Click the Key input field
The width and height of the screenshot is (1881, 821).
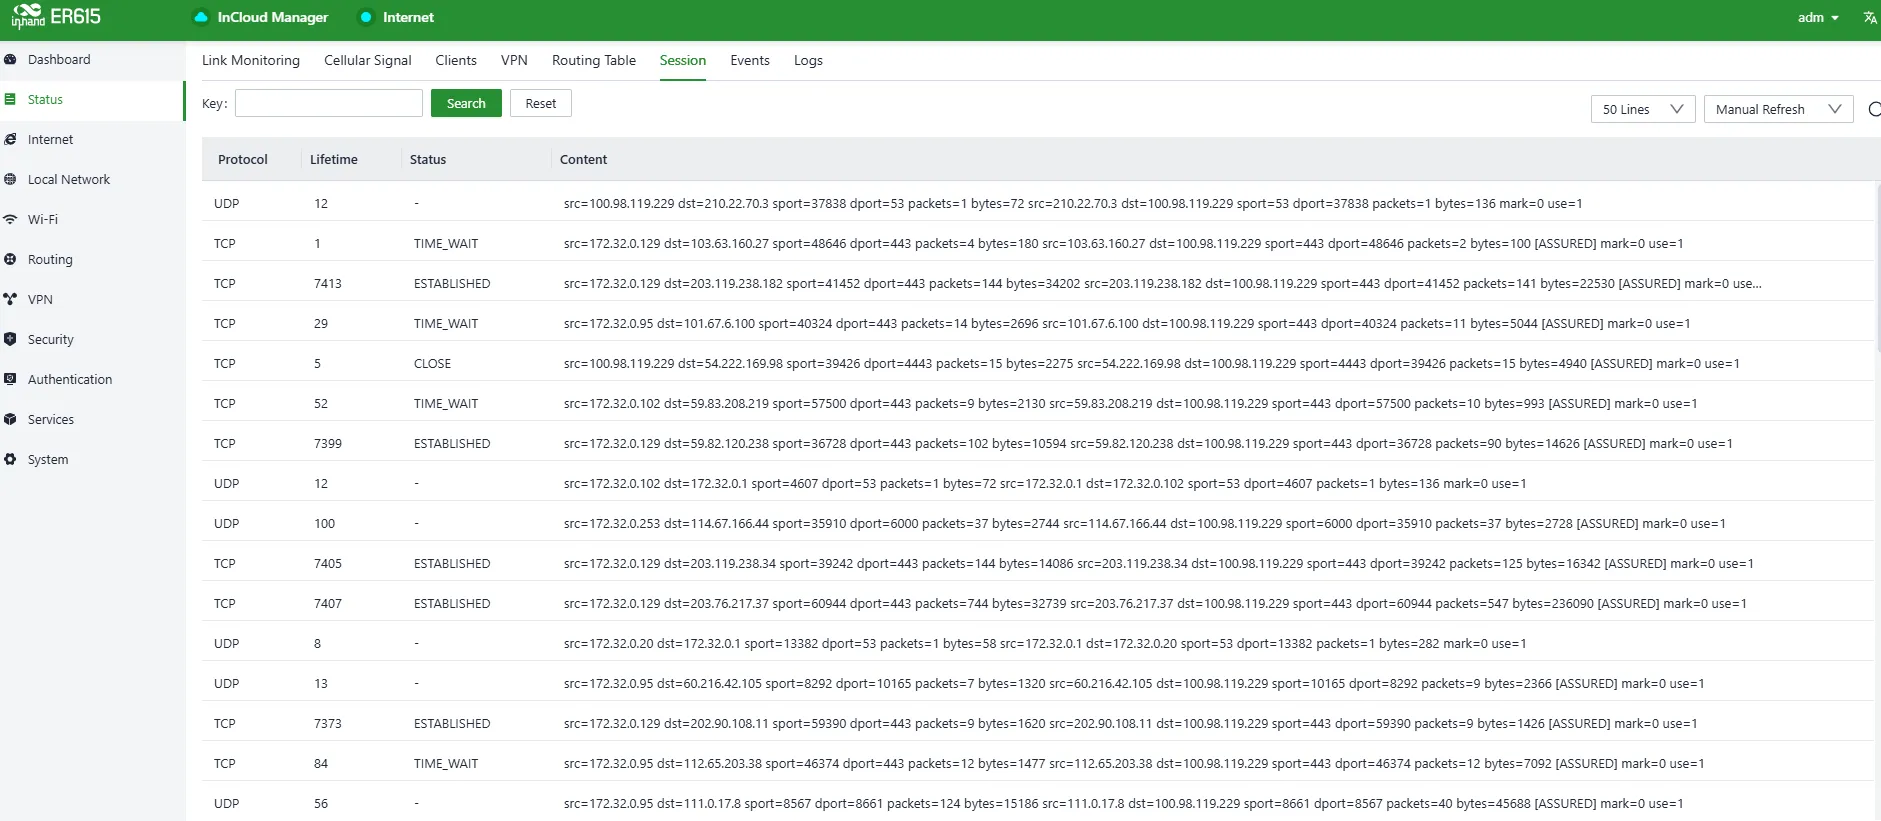pos(329,103)
